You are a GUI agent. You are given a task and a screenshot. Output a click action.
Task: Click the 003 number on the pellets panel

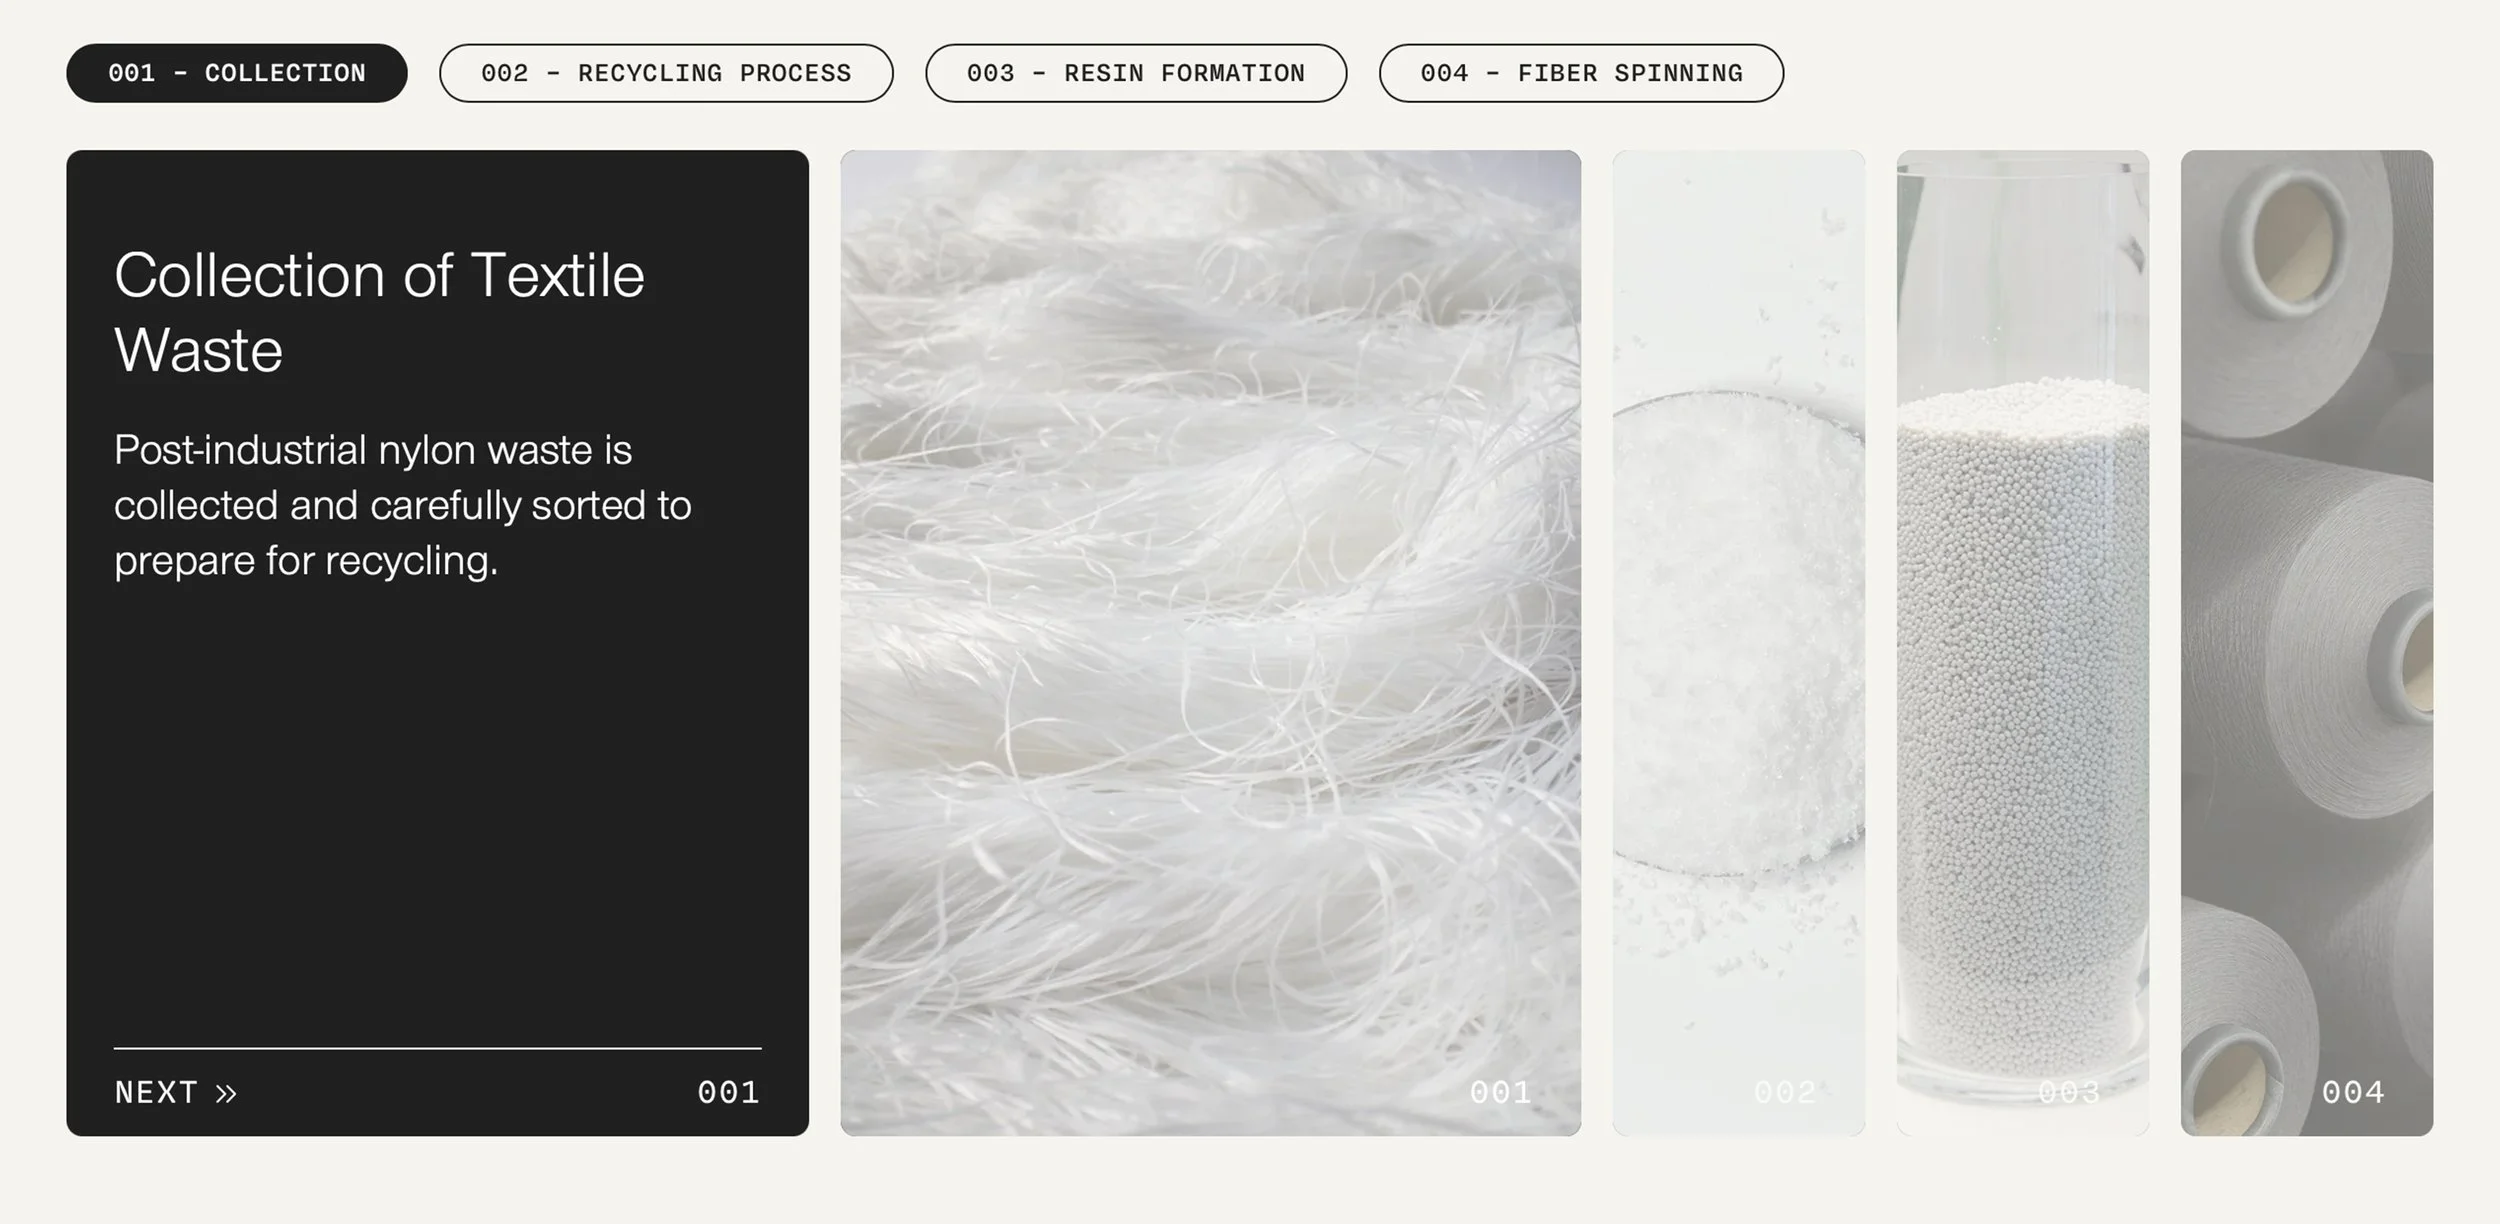point(2069,1093)
